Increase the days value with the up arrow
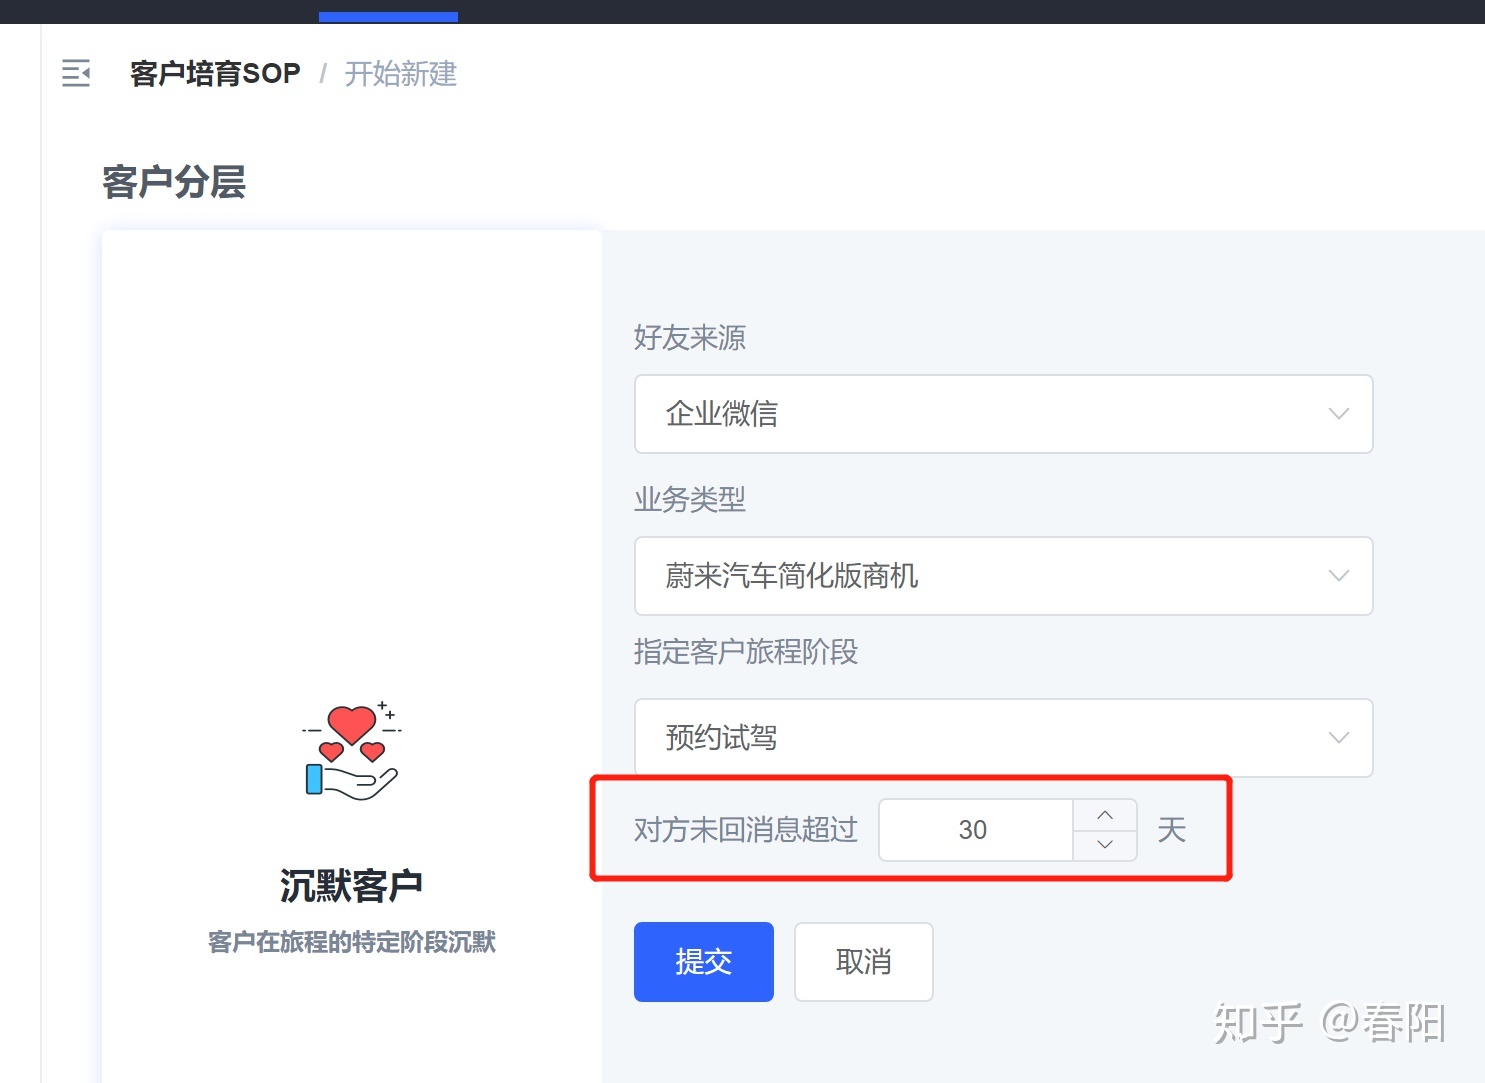Image resolution: width=1485 pixels, height=1083 pixels. (1105, 815)
